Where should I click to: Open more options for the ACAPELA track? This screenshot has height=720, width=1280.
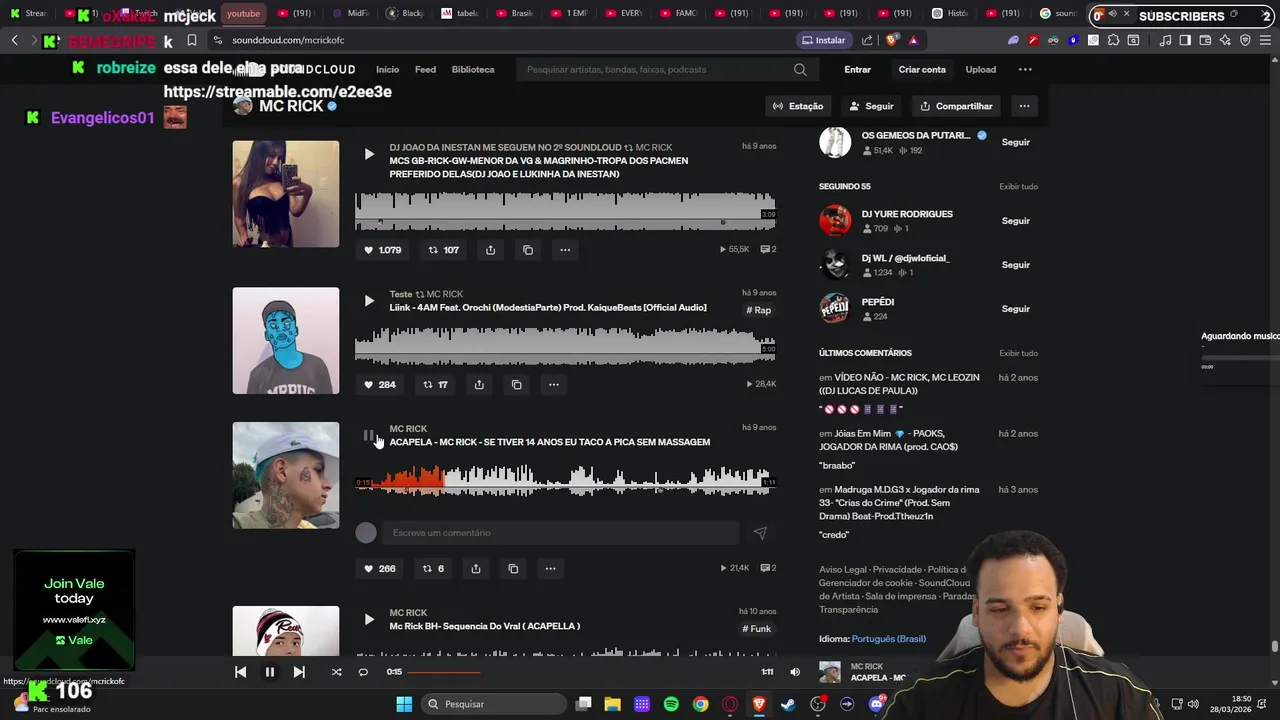pos(550,568)
